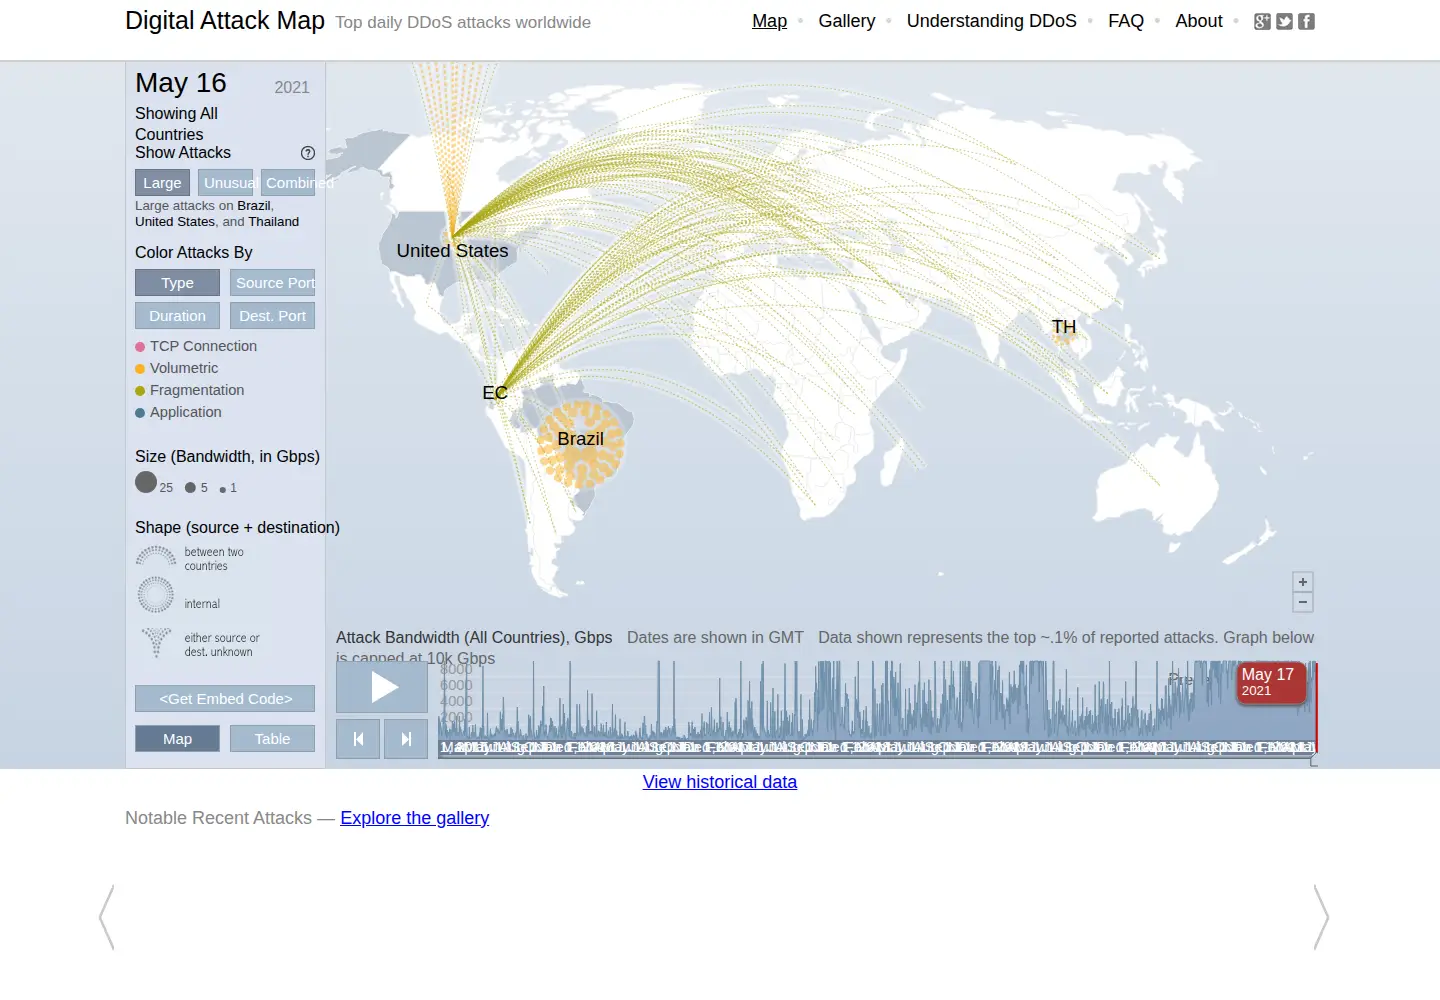Play the attack timeline animation

pyautogui.click(x=382, y=687)
